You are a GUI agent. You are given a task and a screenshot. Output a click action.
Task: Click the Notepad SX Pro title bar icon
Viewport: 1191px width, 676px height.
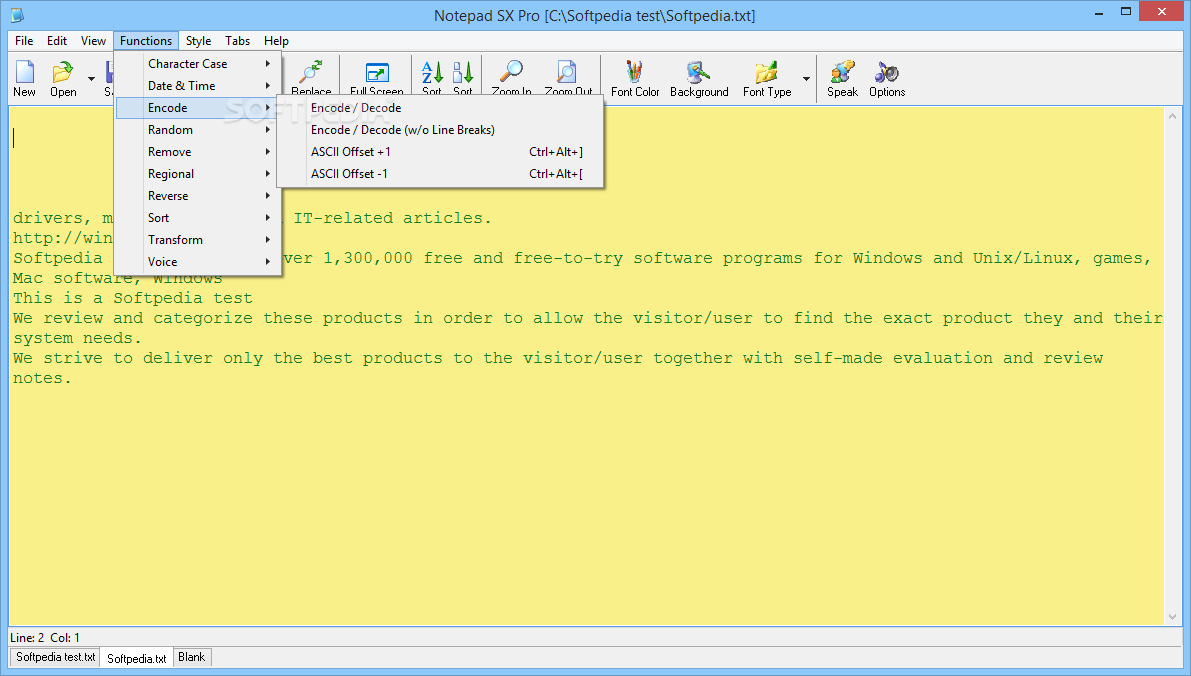[17, 14]
